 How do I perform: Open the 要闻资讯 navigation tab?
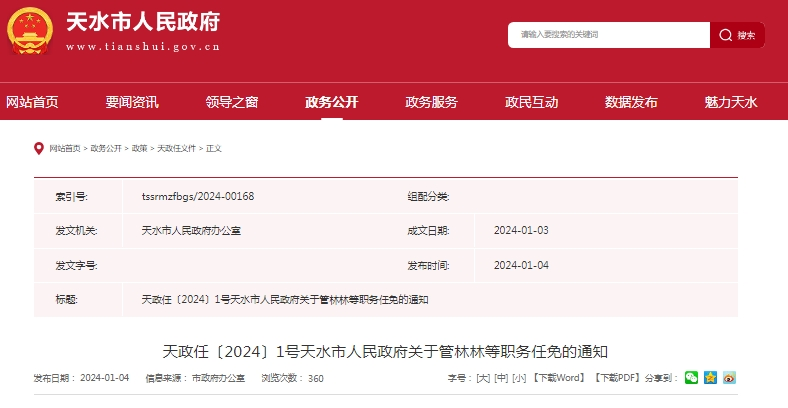pyautogui.click(x=132, y=102)
